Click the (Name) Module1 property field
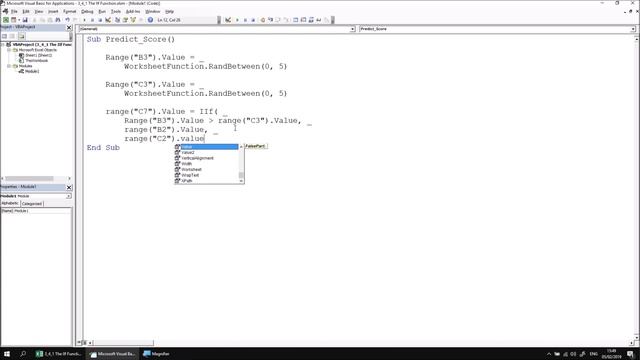The height and width of the screenshot is (360, 640). click(36, 211)
